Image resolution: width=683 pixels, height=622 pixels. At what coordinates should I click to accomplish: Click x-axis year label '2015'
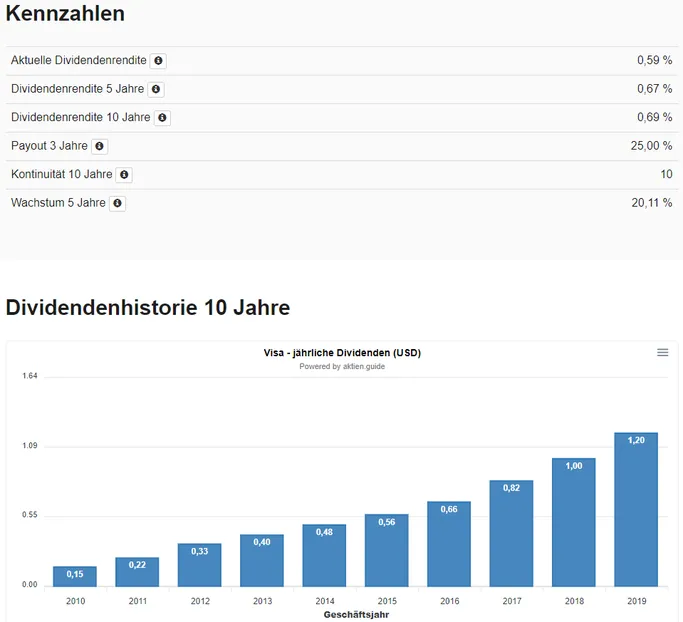tap(387, 601)
